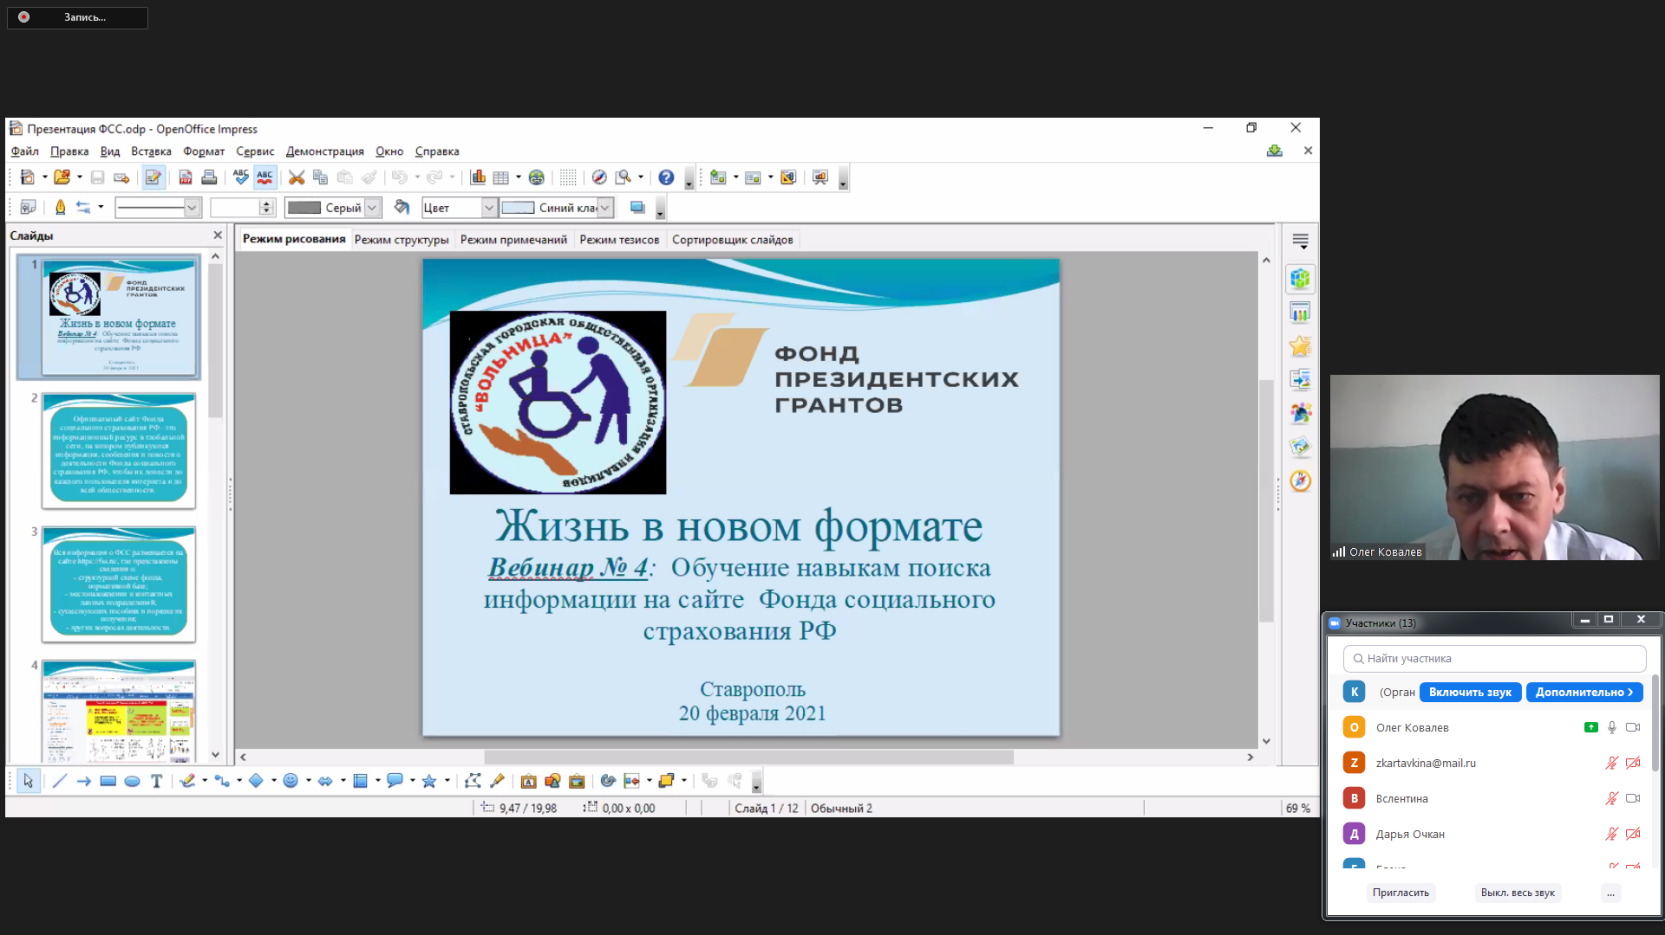This screenshot has height=935, width=1665.
Task: Click the Включить звук button
Action: (x=1469, y=692)
